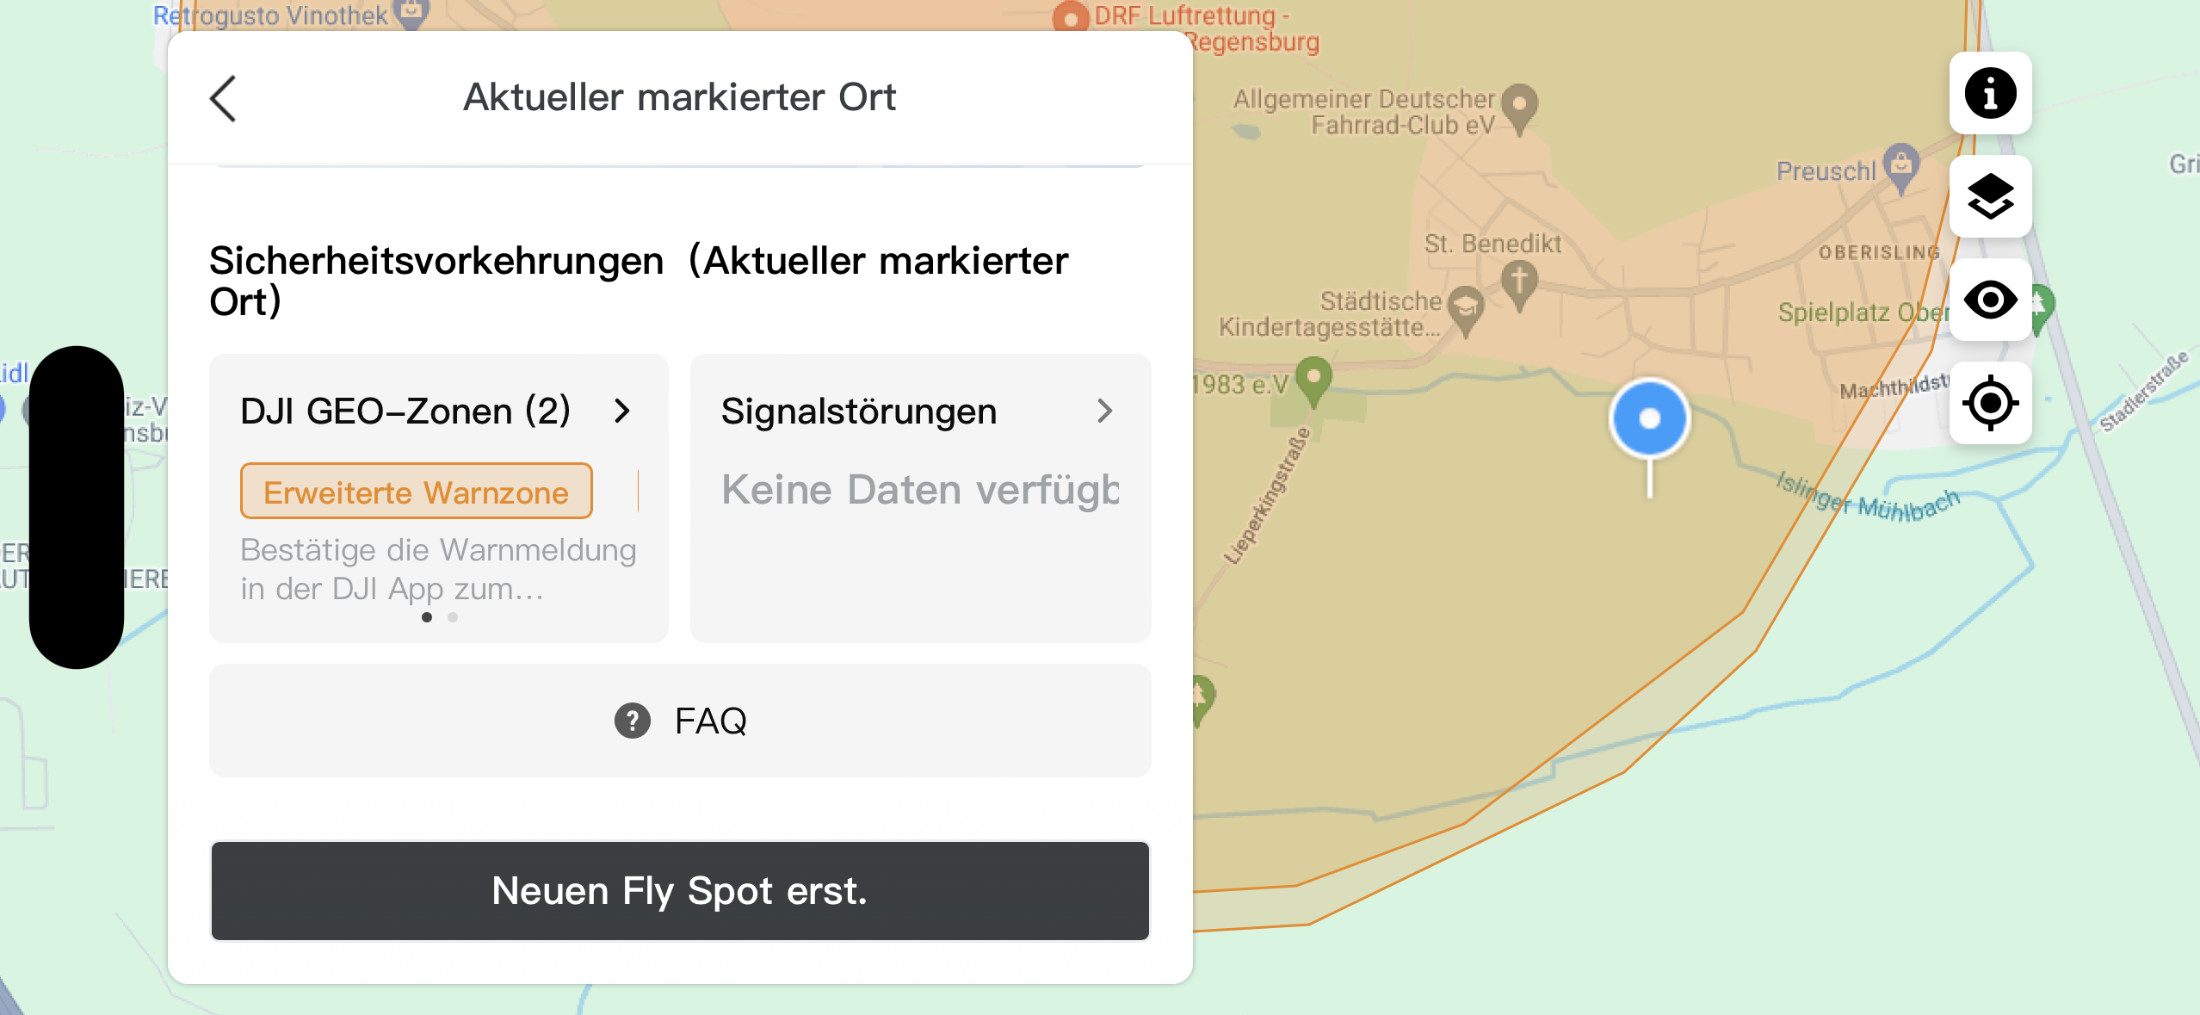Select first GEO zone page dot
The image size is (2200, 1015).
[427, 617]
